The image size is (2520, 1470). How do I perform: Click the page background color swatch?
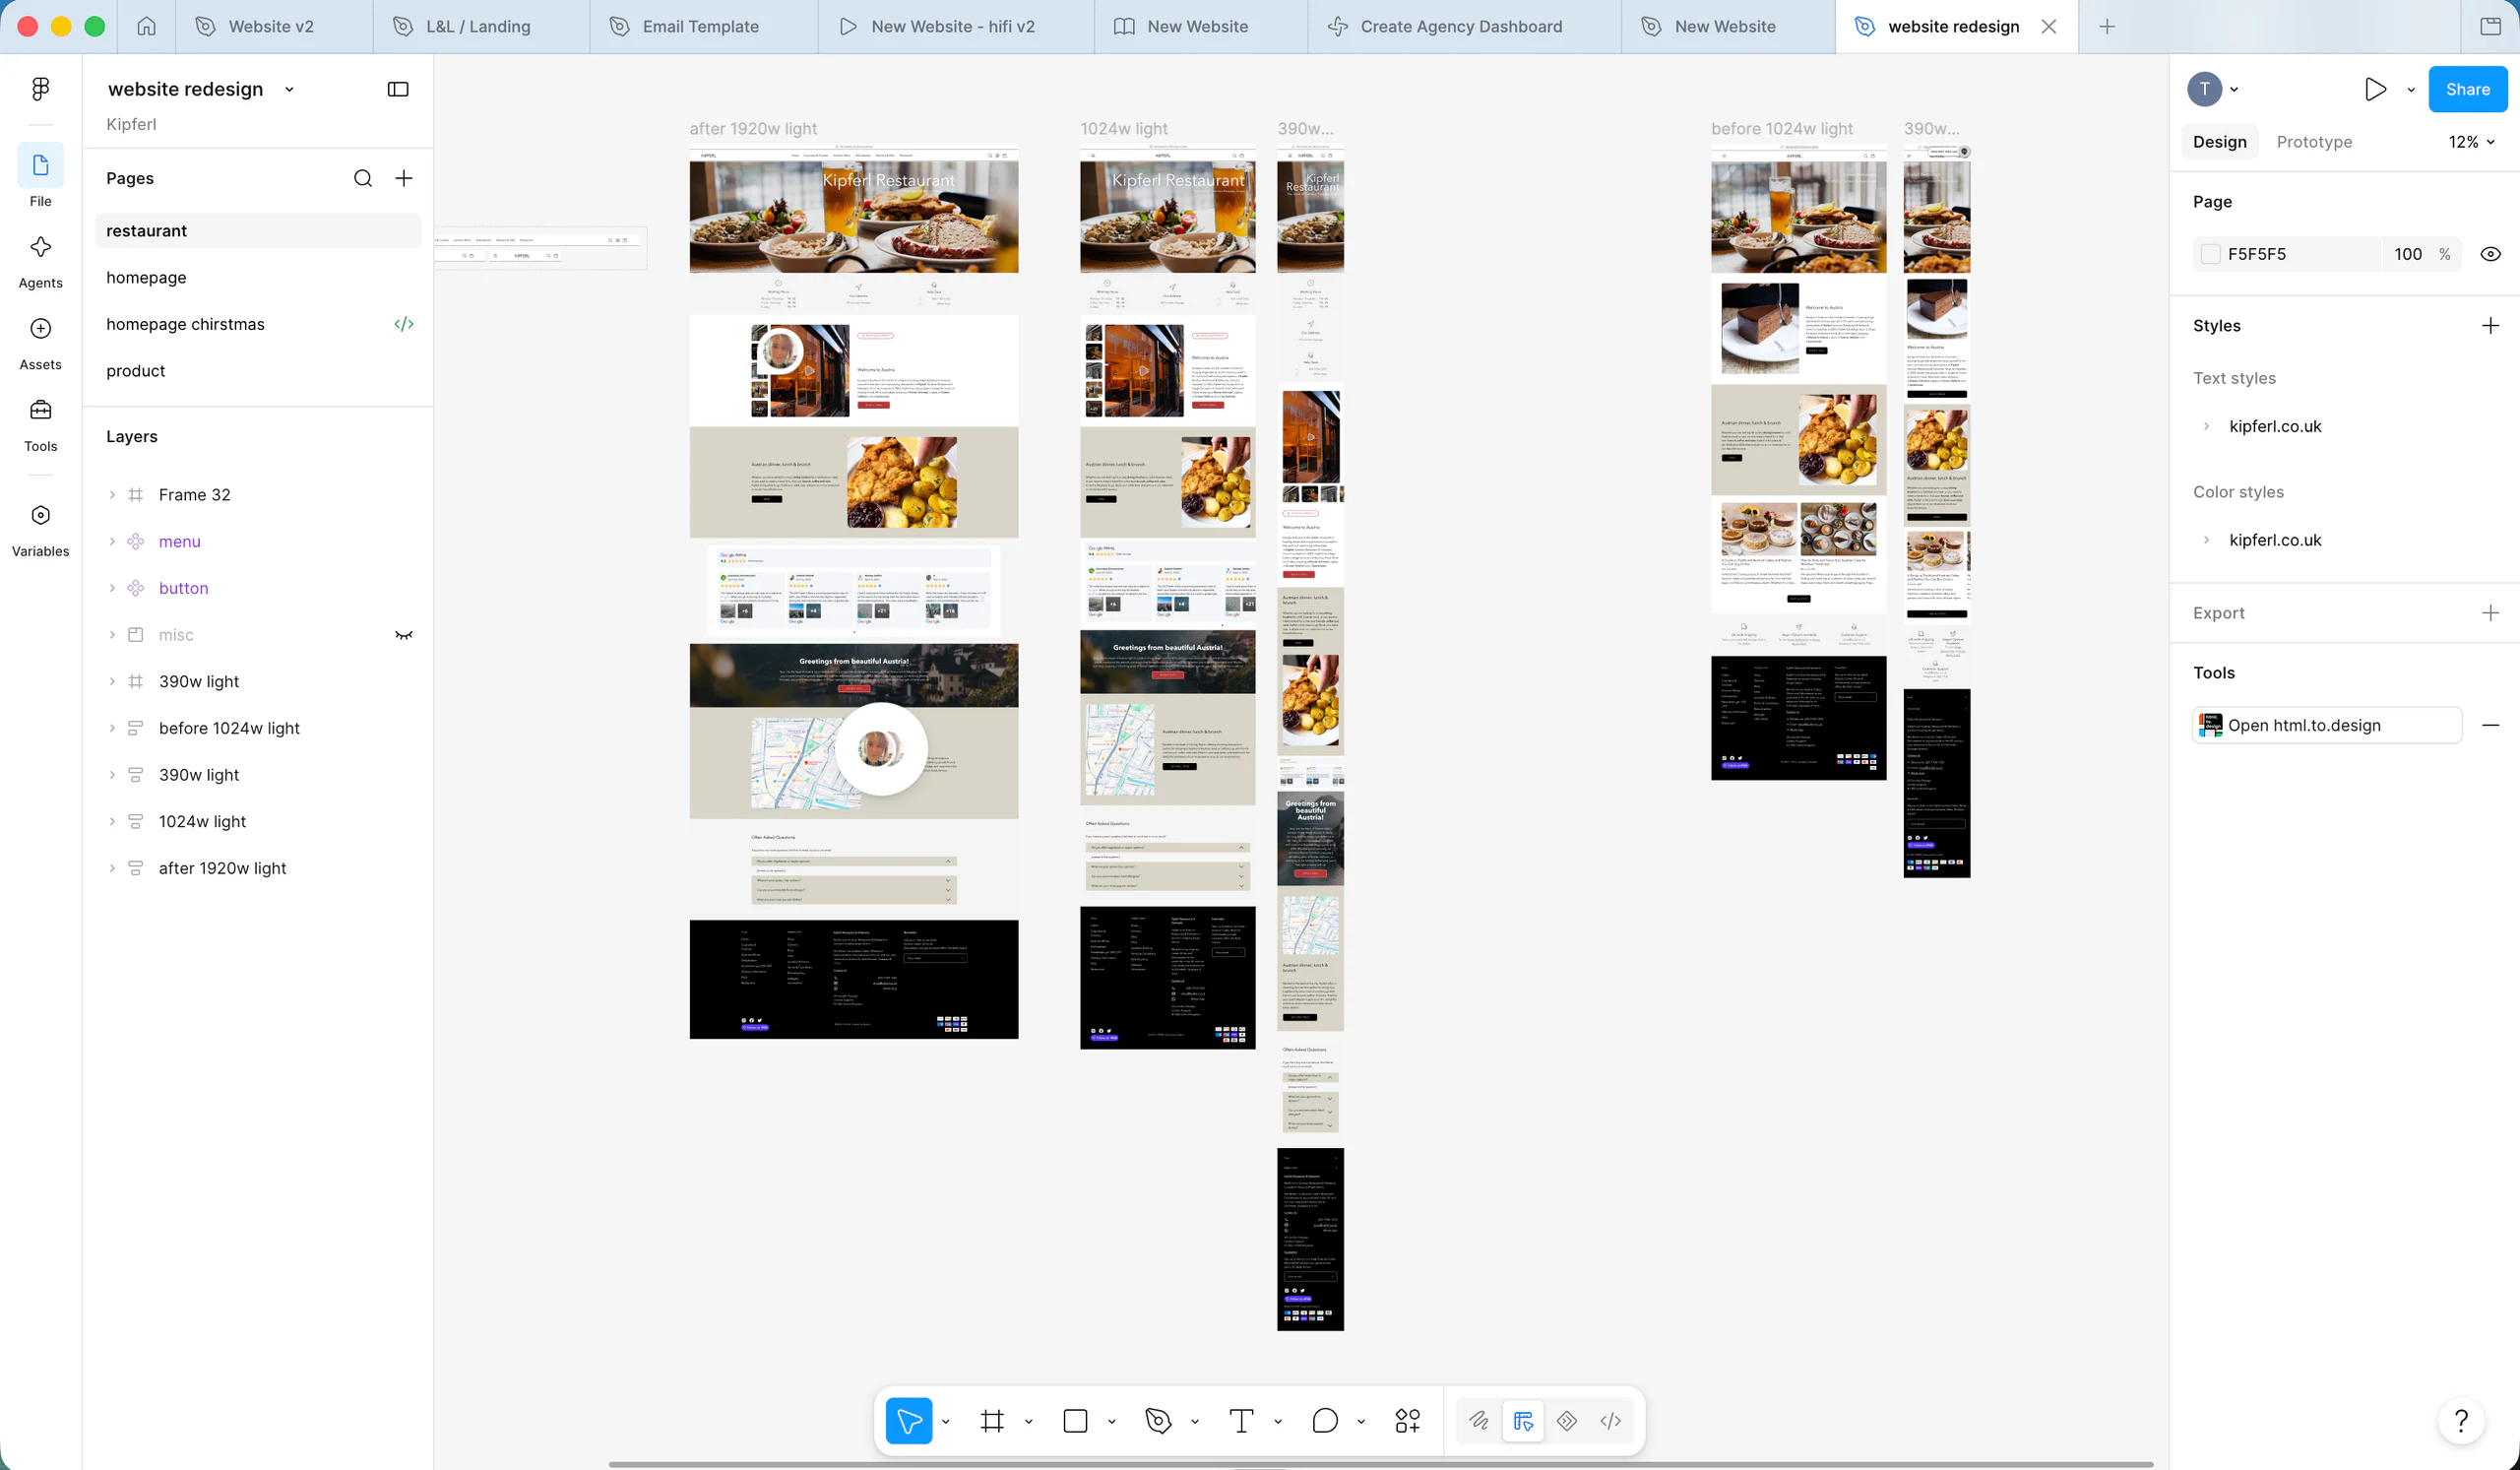(2210, 254)
